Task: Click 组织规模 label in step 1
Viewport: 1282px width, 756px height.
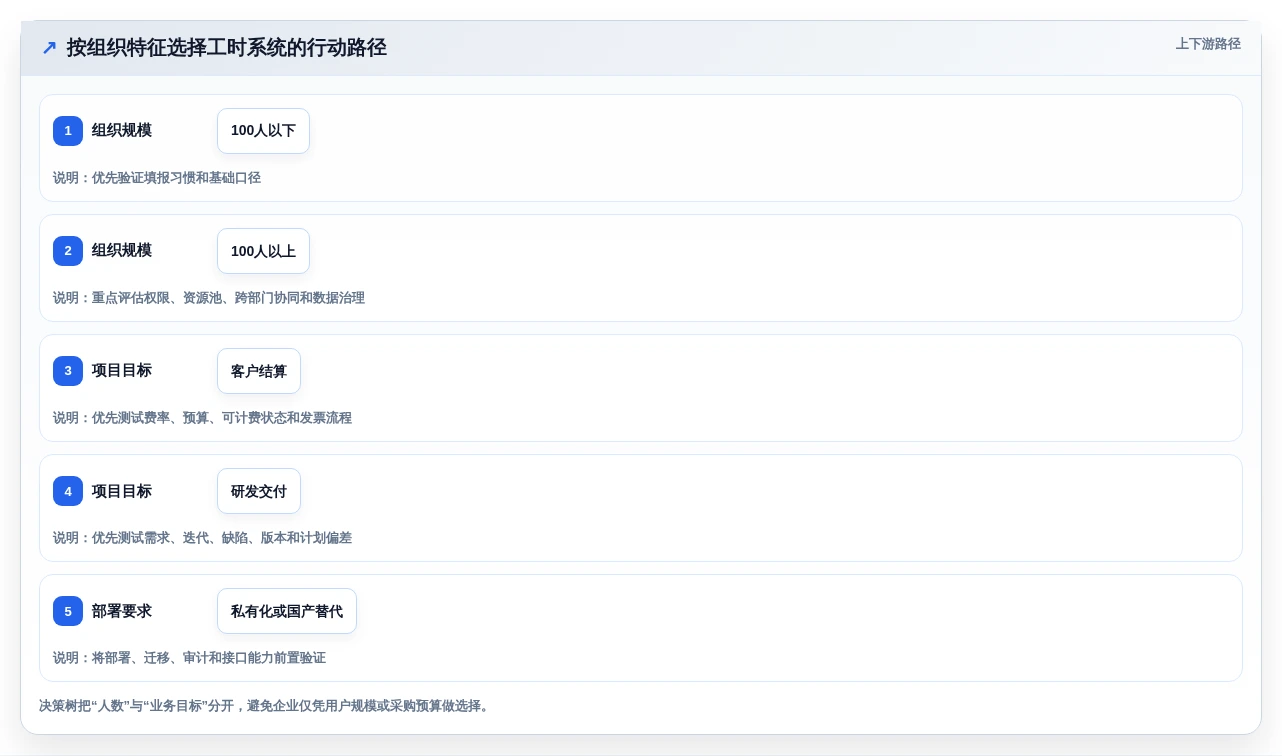Action: pyautogui.click(x=122, y=131)
